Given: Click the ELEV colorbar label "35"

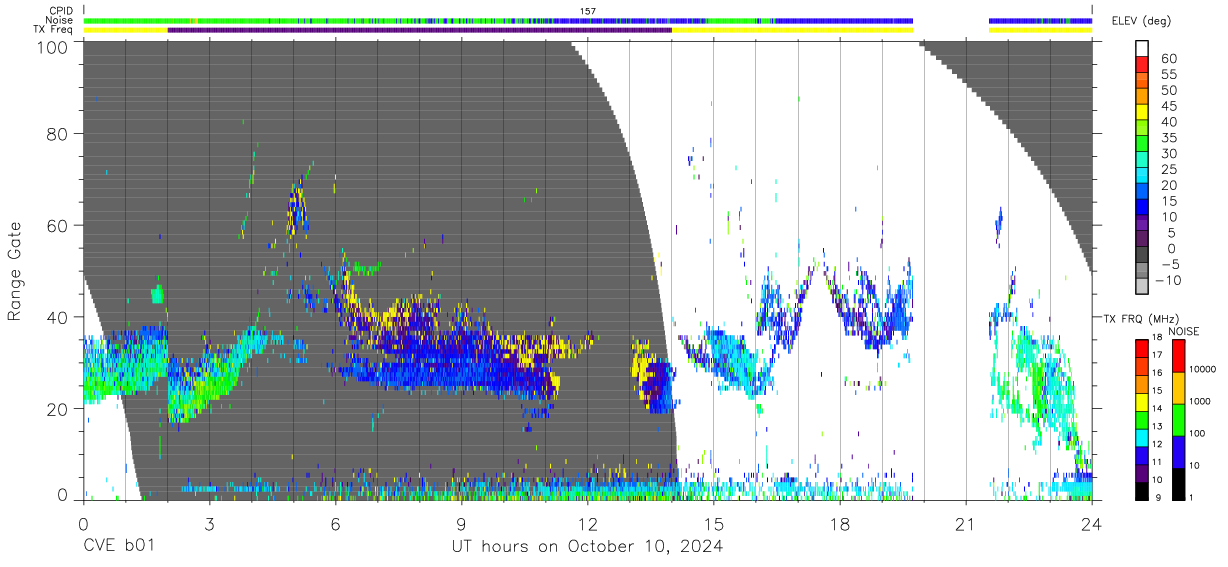Looking at the screenshot, I should pyautogui.click(x=1170, y=138).
